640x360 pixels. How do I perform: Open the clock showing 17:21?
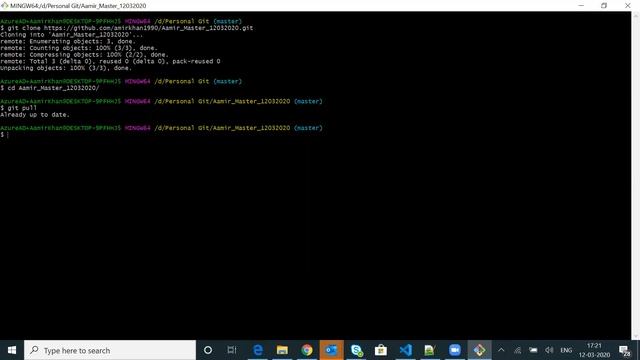(594, 350)
